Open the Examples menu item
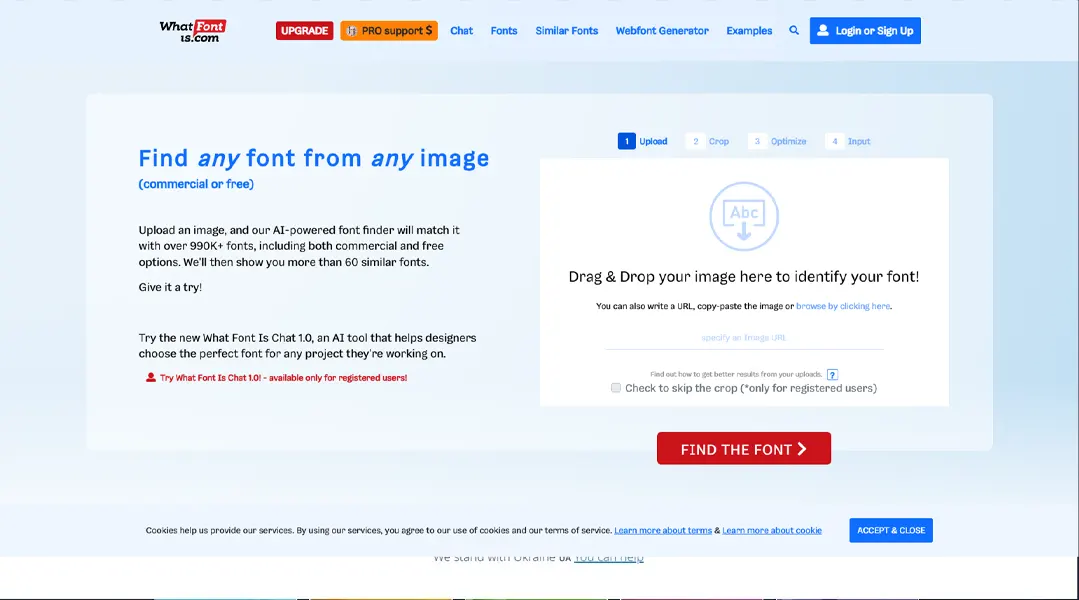The width and height of the screenshot is (1079, 600). (x=749, y=30)
